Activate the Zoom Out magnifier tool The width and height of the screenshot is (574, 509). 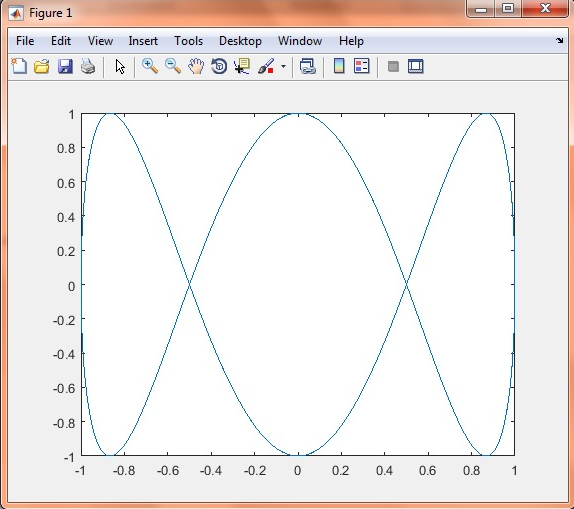point(173,66)
